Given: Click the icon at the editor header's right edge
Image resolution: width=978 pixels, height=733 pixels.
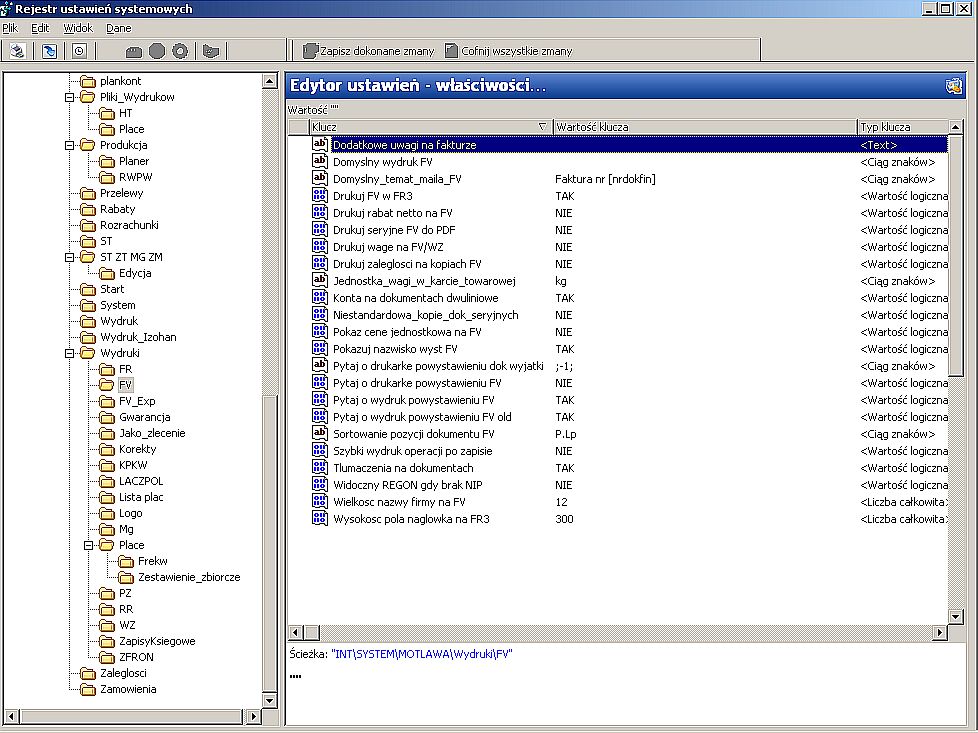Looking at the screenshot, I should pos(954,85).
